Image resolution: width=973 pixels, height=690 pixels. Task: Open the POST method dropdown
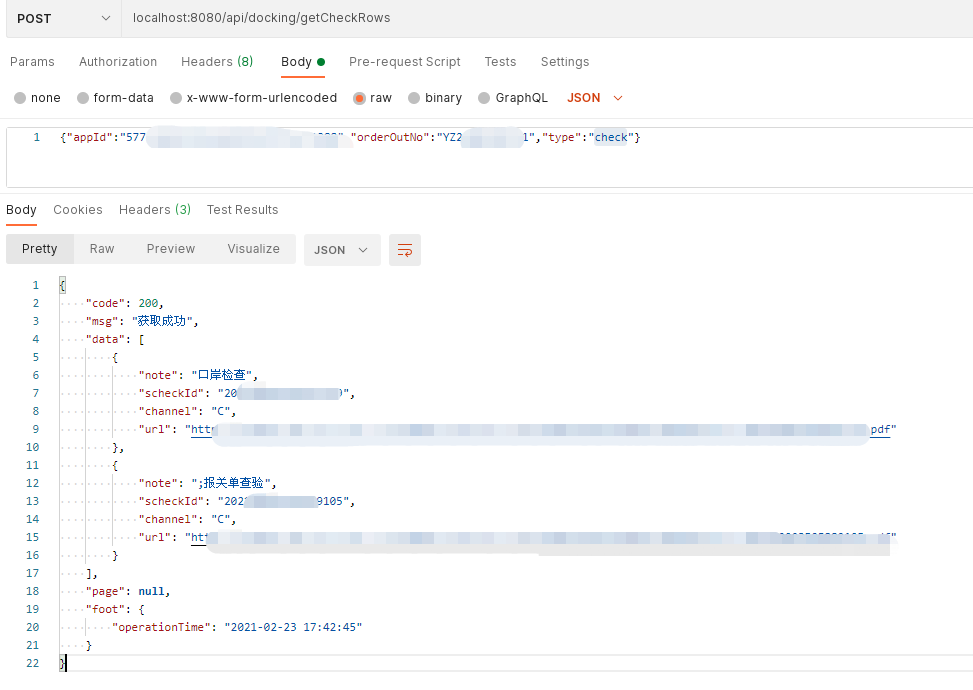pyautogui.click(x=62, y=18)
